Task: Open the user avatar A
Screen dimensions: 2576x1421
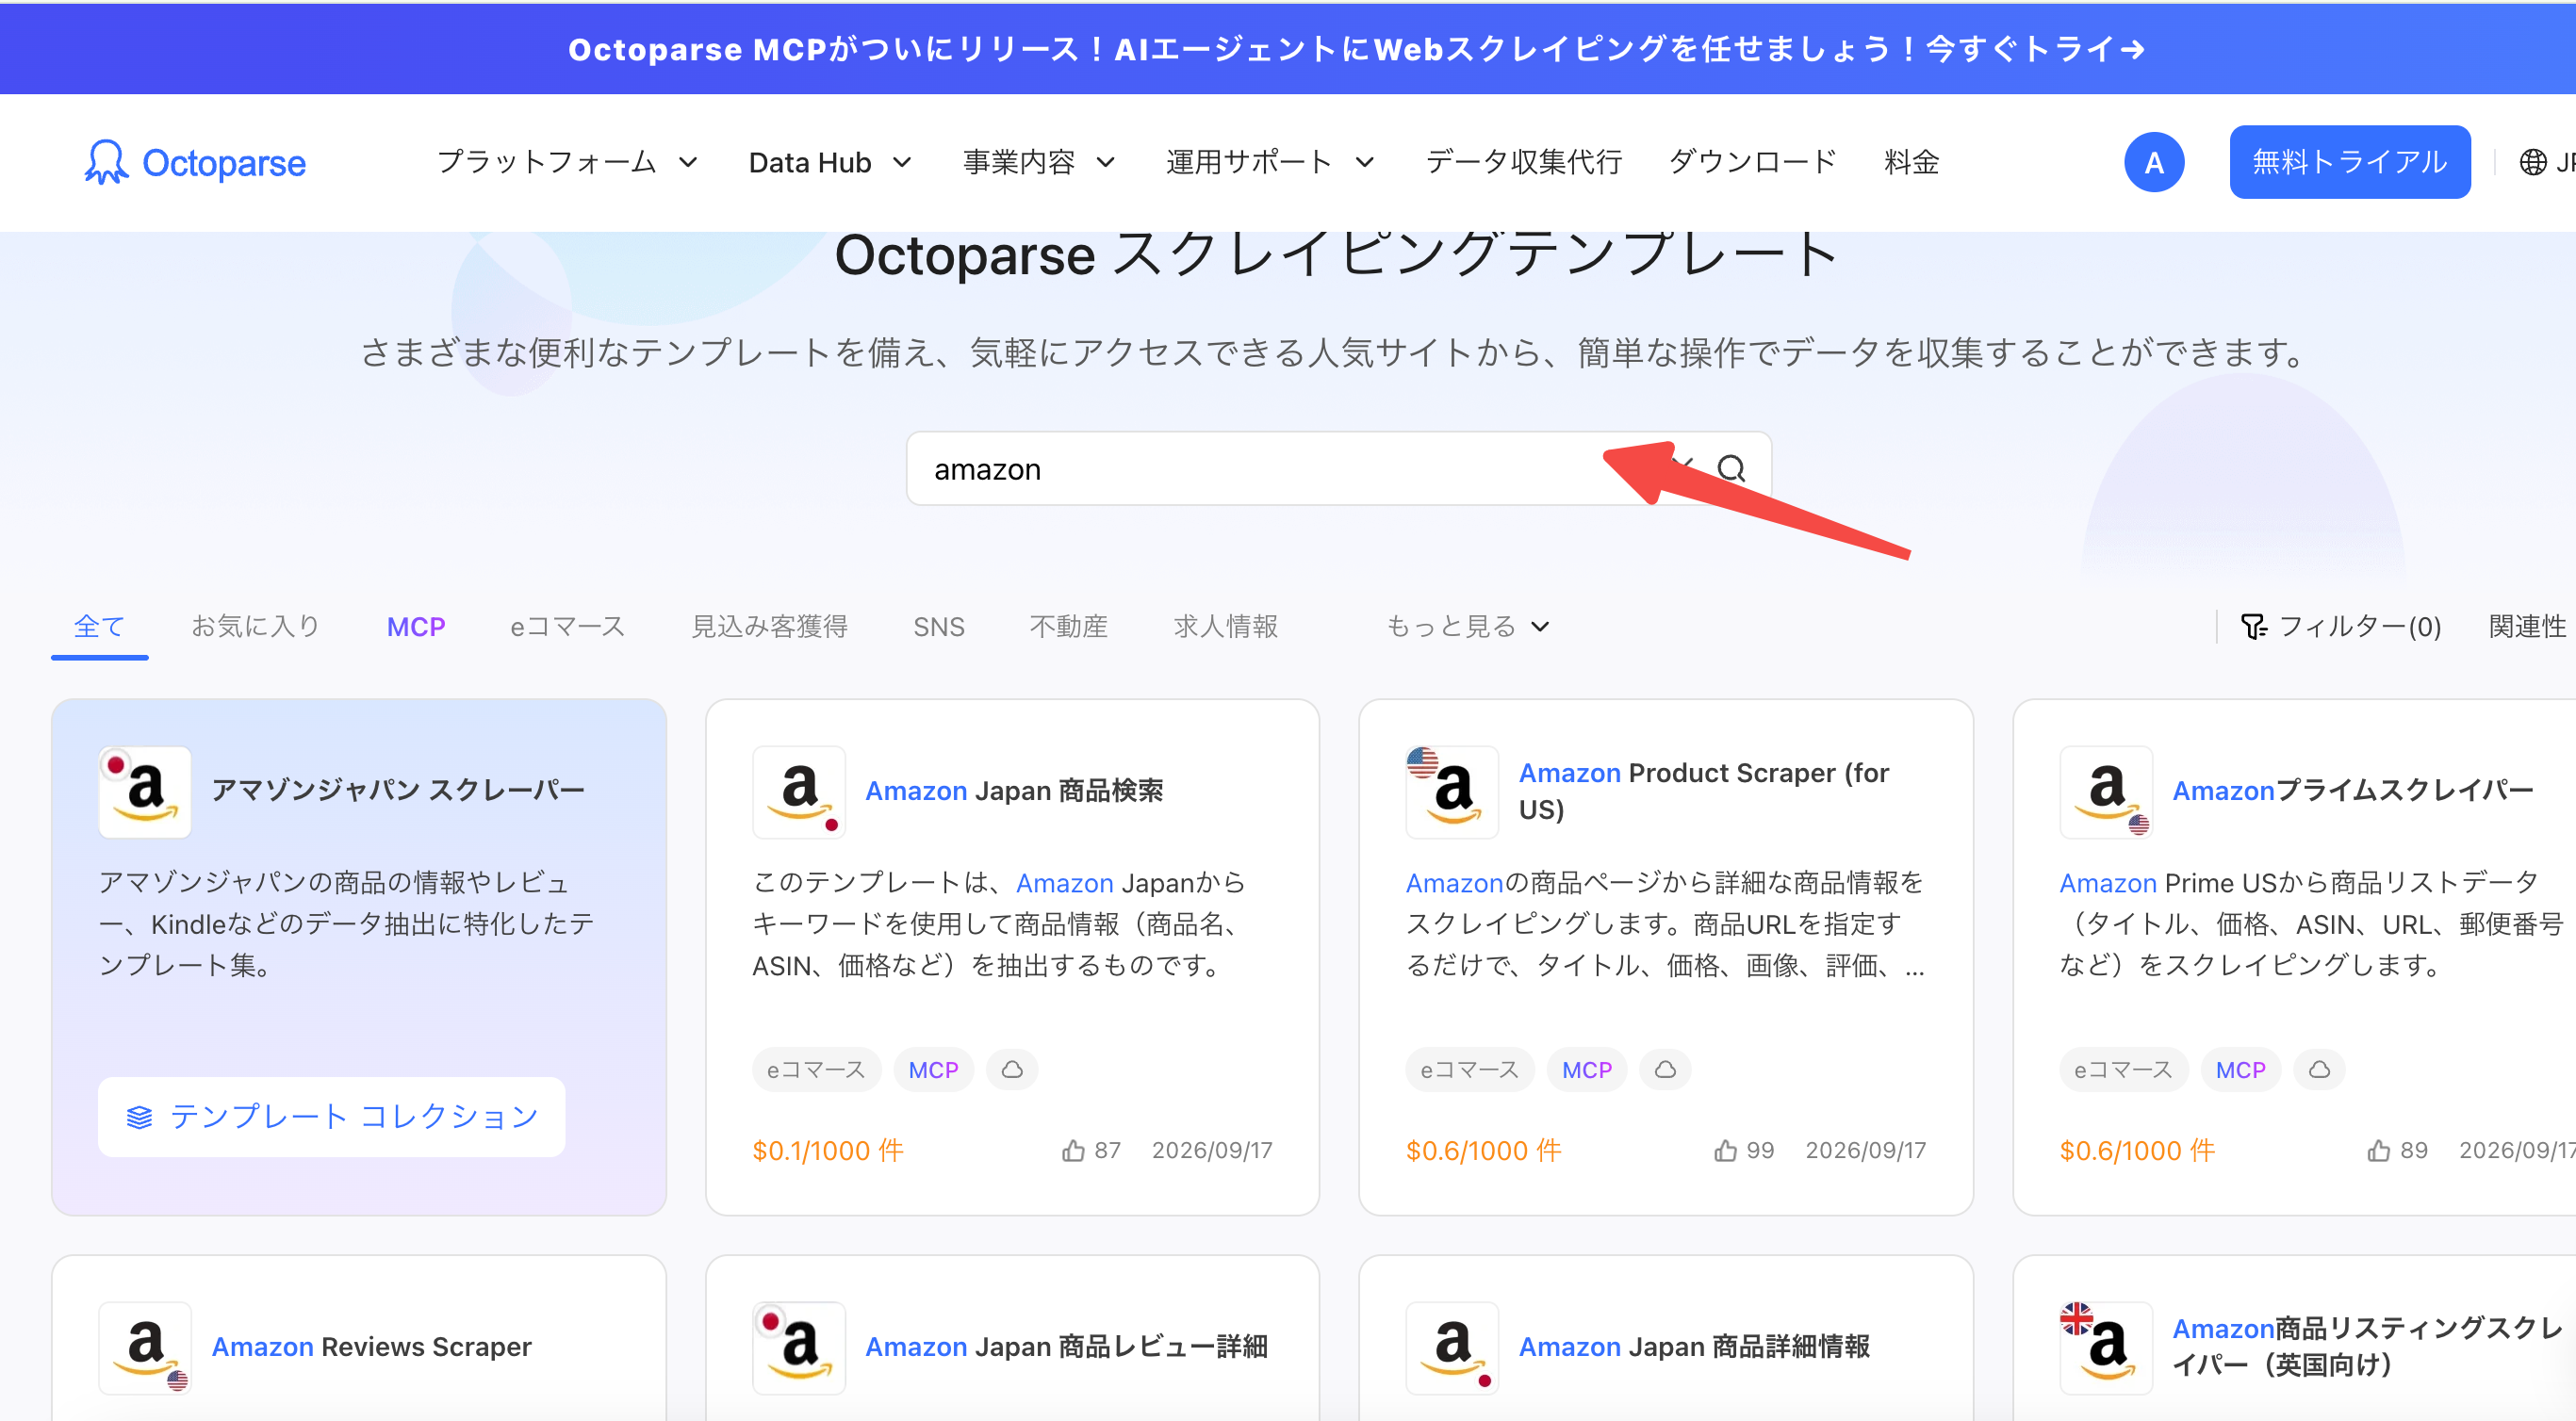Action: 2153,162
